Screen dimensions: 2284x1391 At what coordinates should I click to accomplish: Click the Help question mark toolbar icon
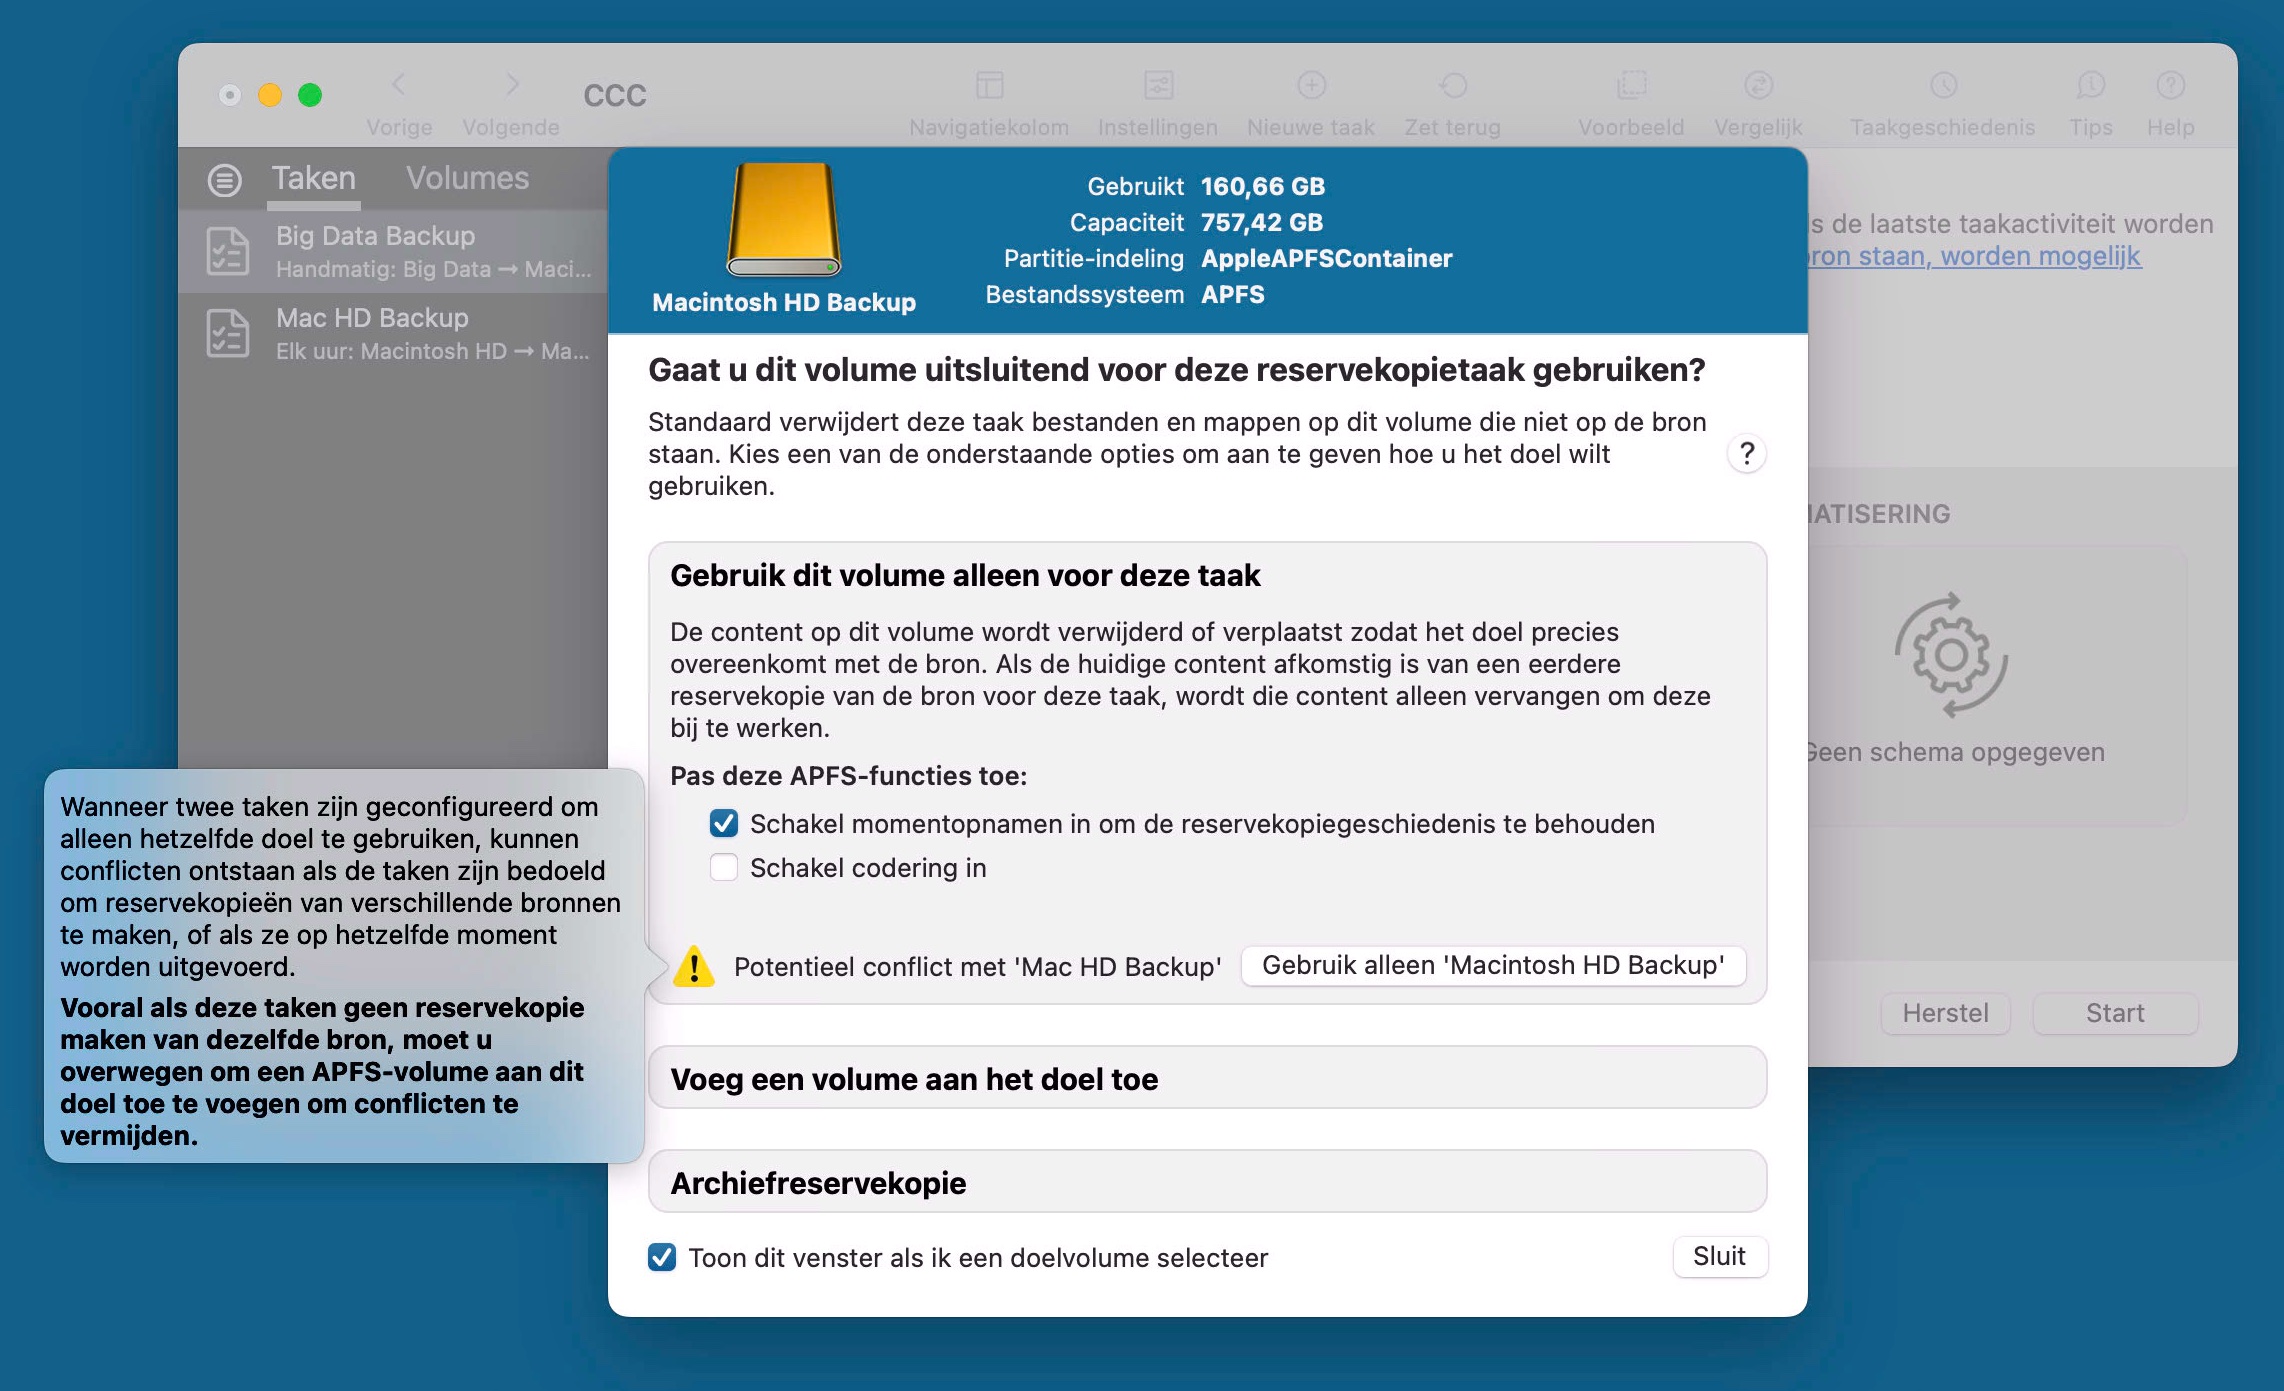(2170, 85)
